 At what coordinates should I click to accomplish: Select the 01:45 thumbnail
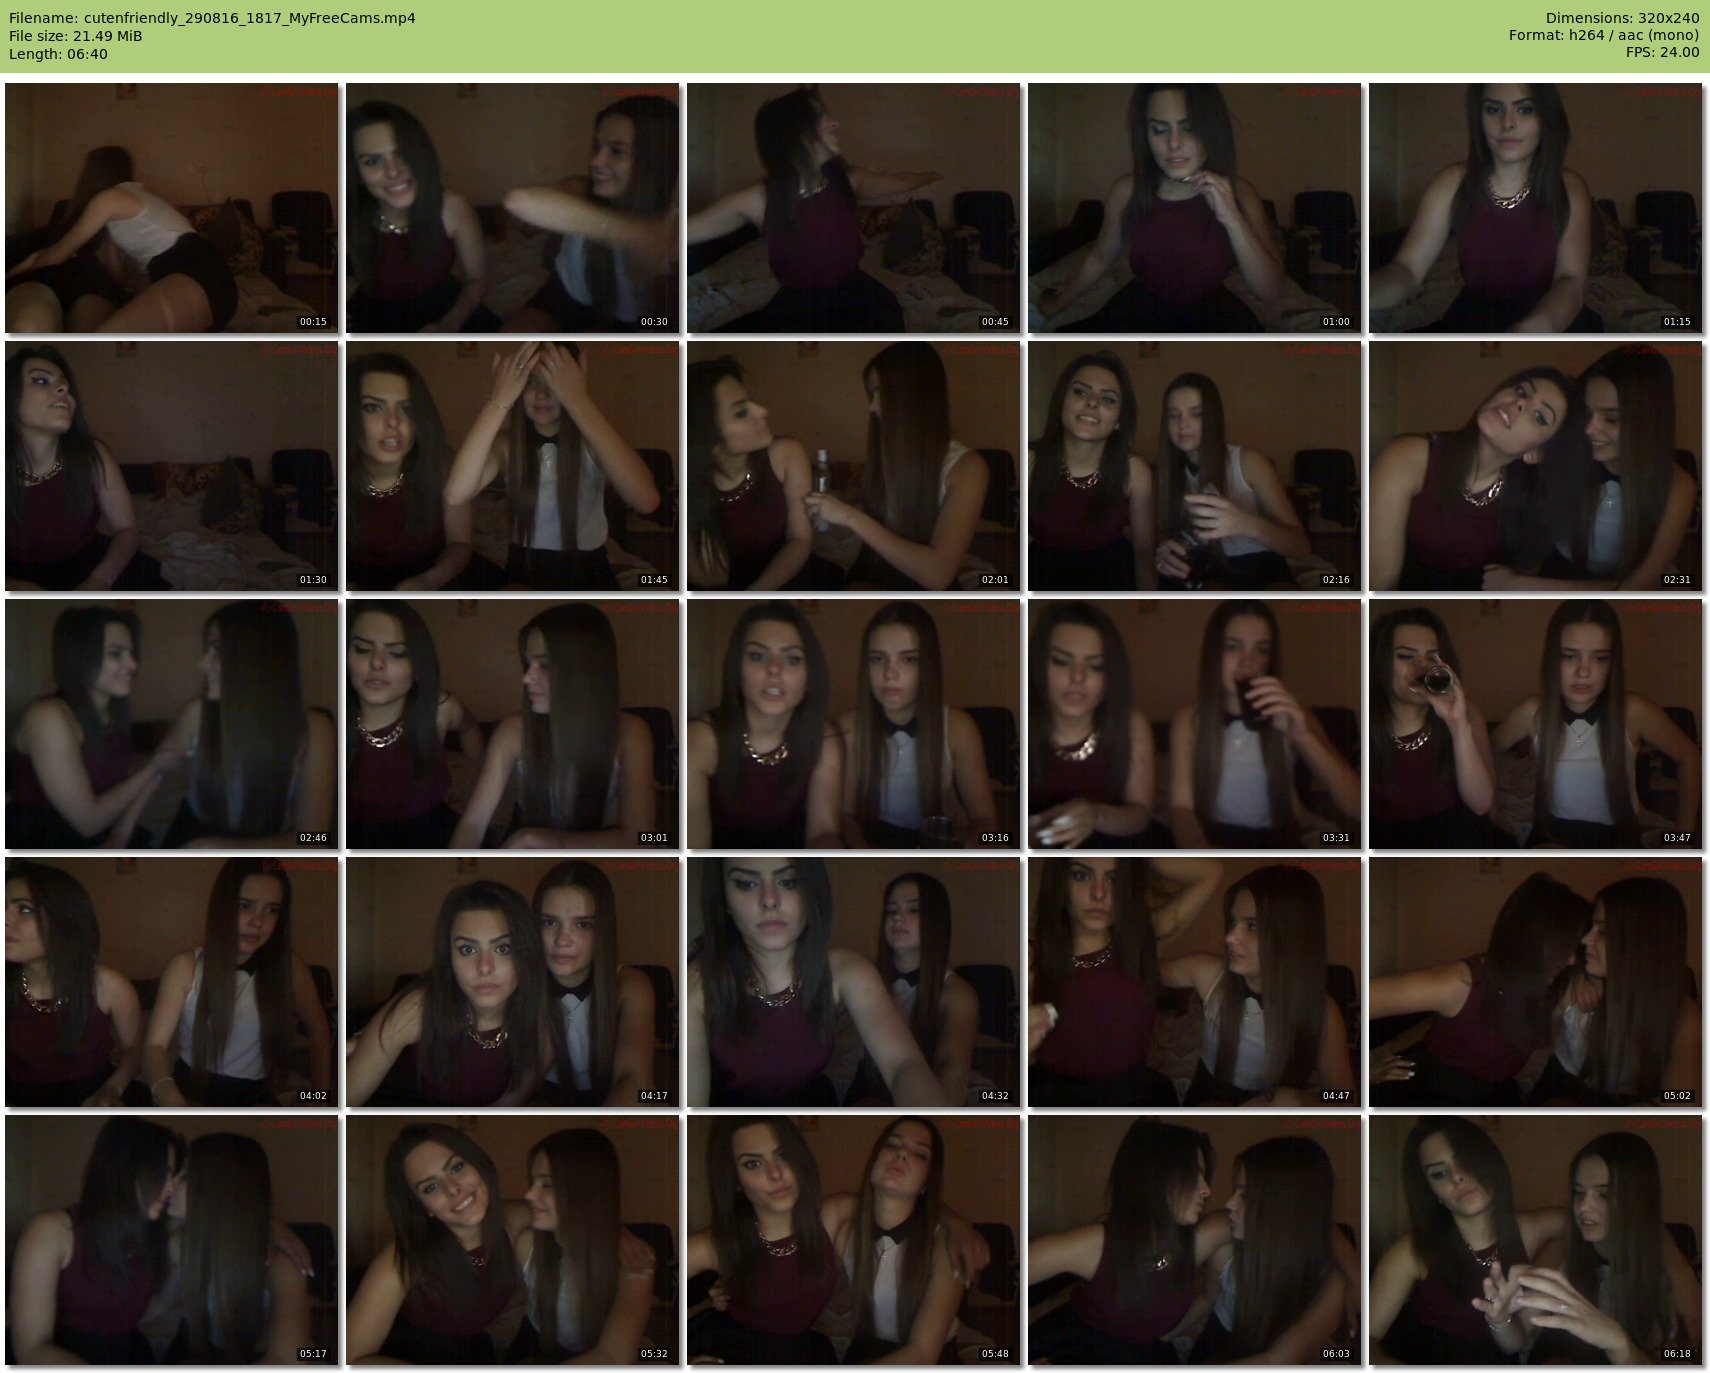512,466
